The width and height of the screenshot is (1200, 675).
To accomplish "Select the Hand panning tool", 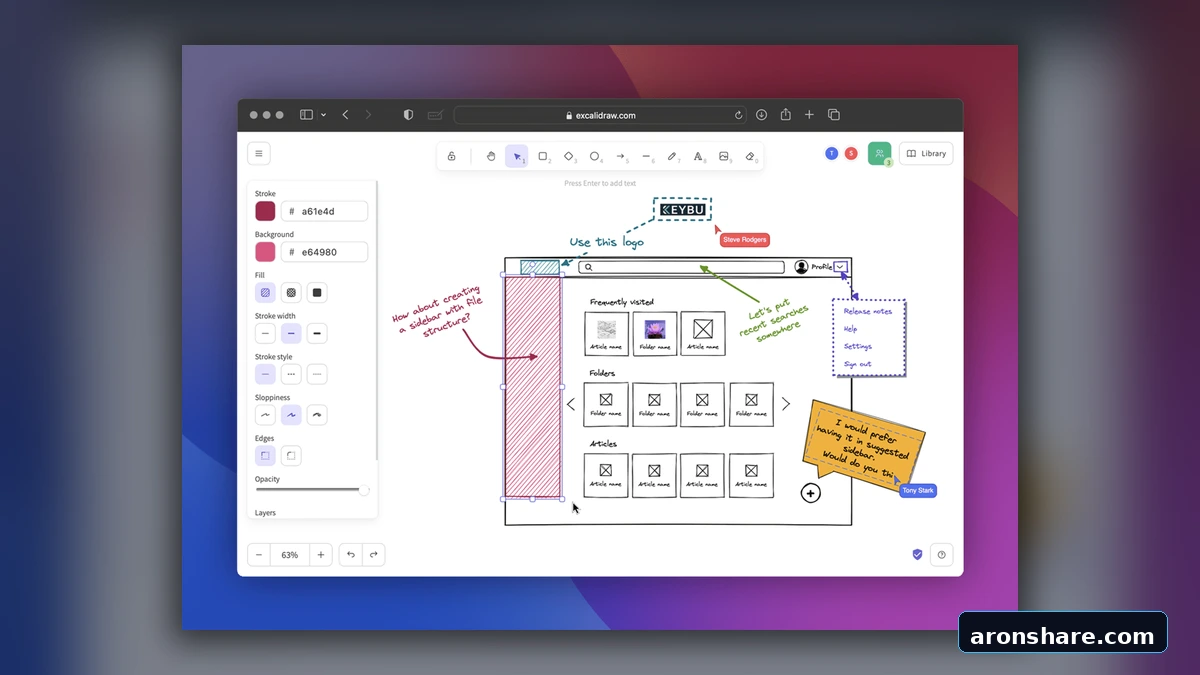I will point(491,156).
